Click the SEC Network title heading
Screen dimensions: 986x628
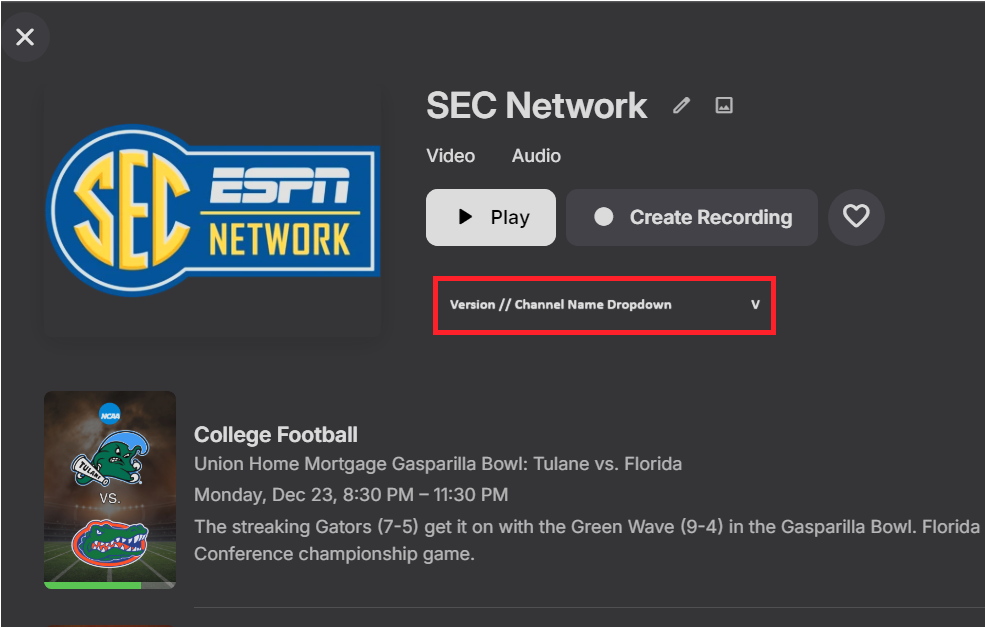pyautogui.click(x=537, y=105)
